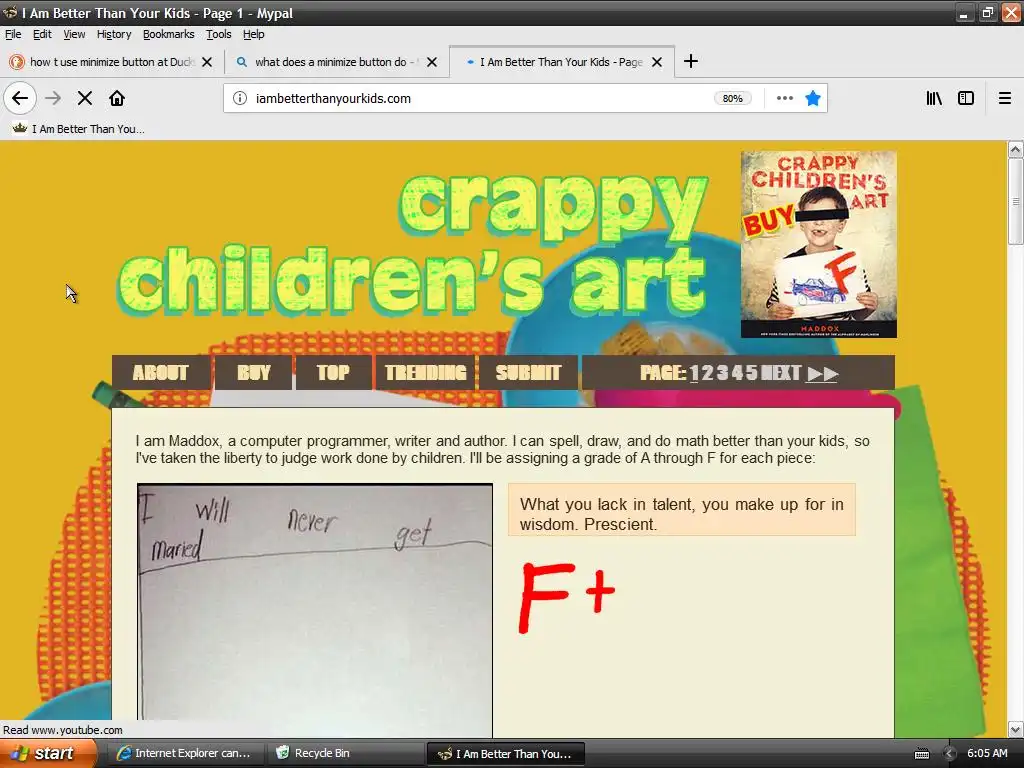Switch to 'Internet Explorer can...' taskbar window
1024x768 pixels.
pyautogui.click(x=185, y=753)
